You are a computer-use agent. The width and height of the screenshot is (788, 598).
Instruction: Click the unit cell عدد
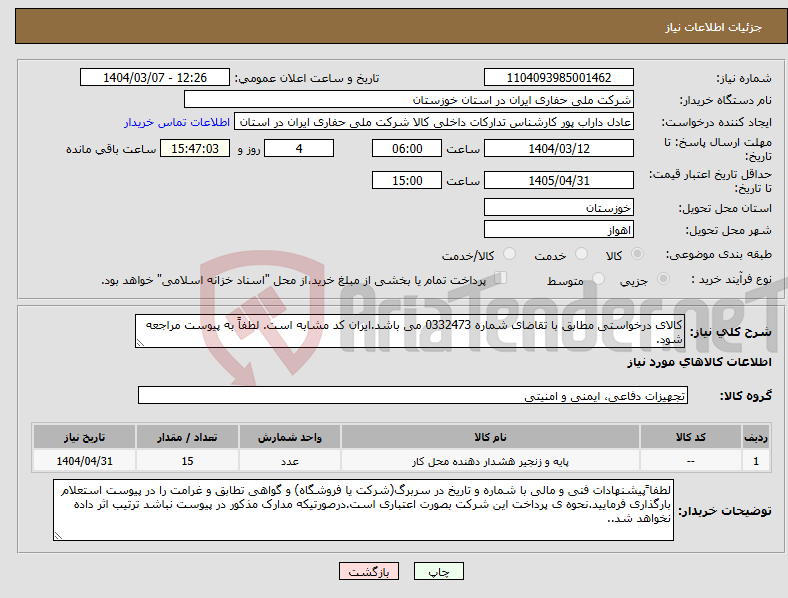click(x=290, y=461)
